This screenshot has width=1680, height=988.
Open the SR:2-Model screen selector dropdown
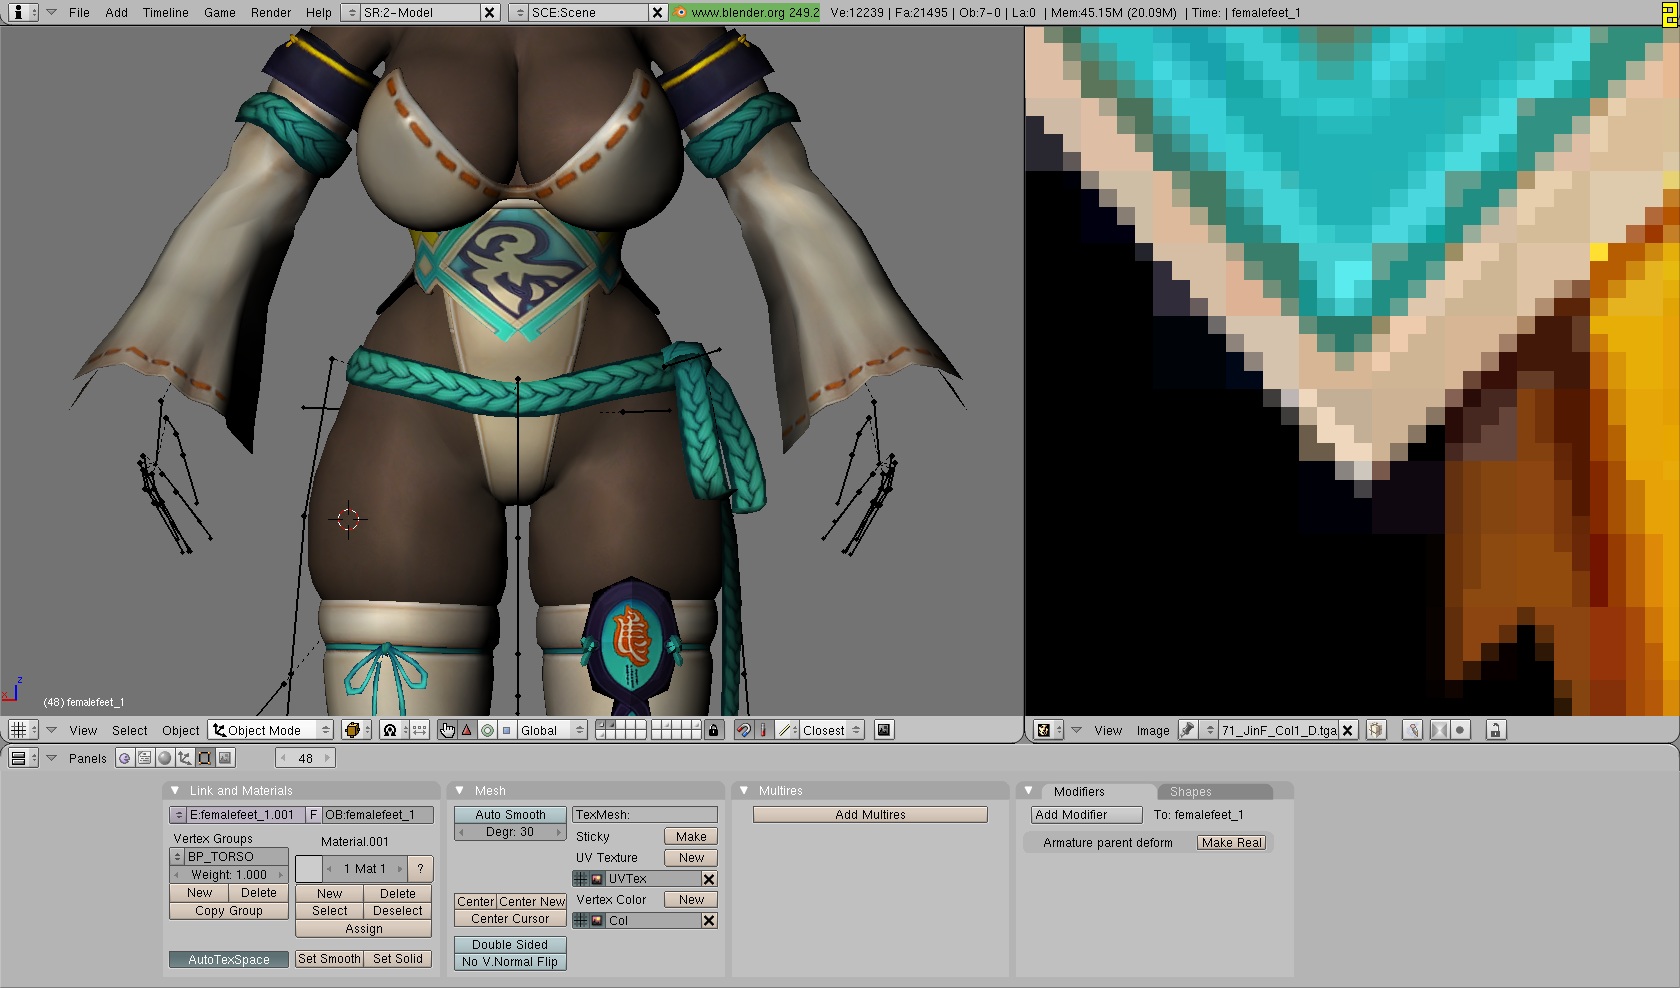(350, 12)
